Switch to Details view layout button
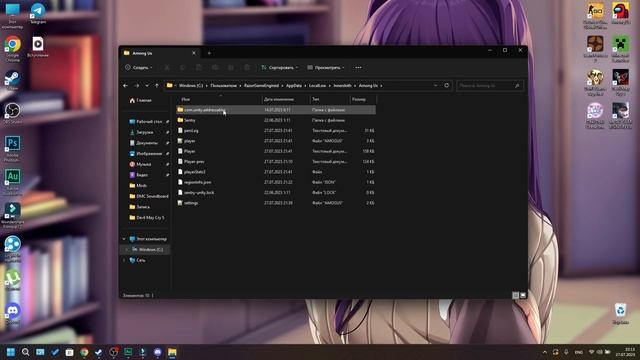 516,295
